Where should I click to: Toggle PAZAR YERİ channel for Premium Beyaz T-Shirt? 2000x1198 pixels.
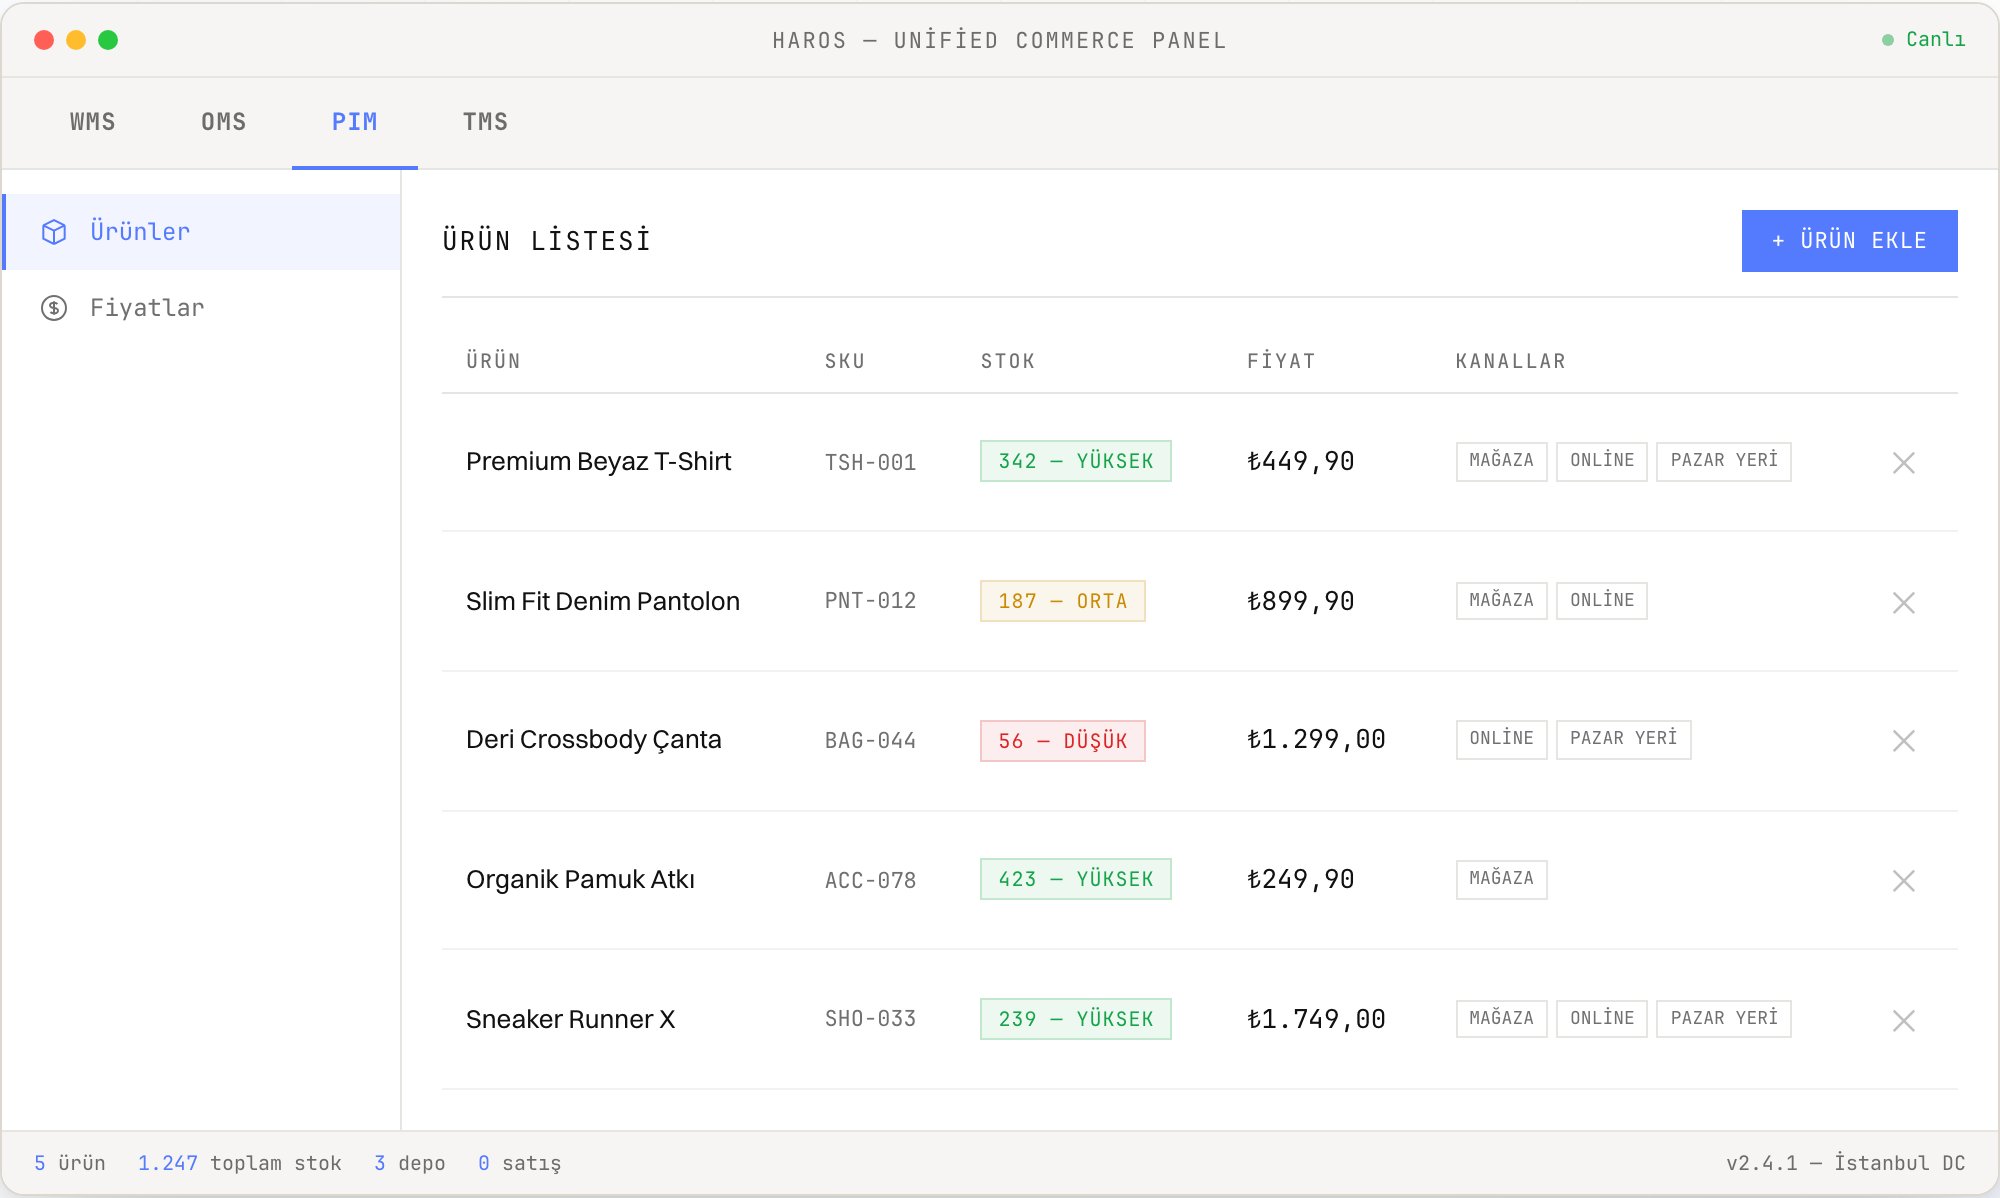coord(1723,461)
